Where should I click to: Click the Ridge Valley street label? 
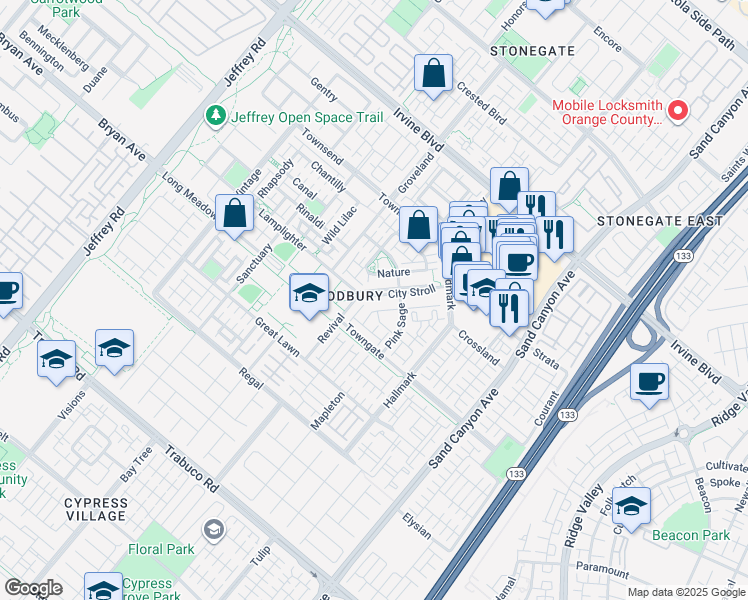click(583, 516)
